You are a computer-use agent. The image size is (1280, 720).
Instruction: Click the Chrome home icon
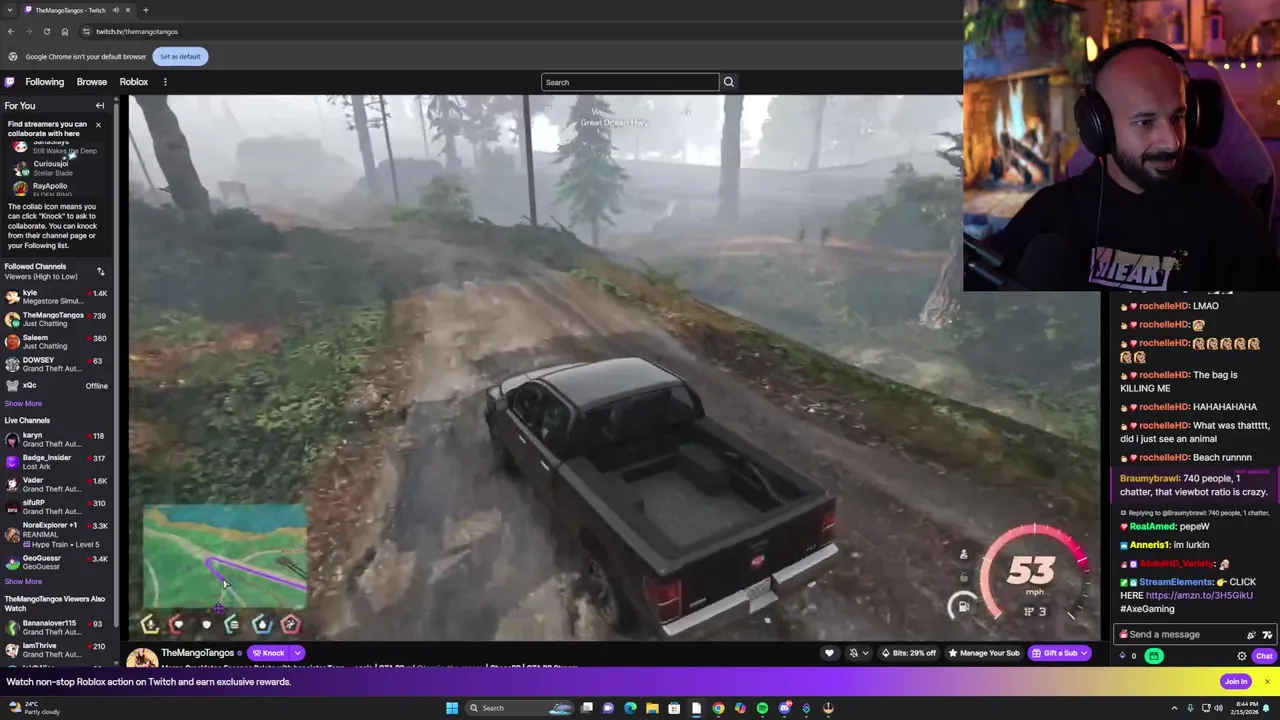click(x=65, y=32)
